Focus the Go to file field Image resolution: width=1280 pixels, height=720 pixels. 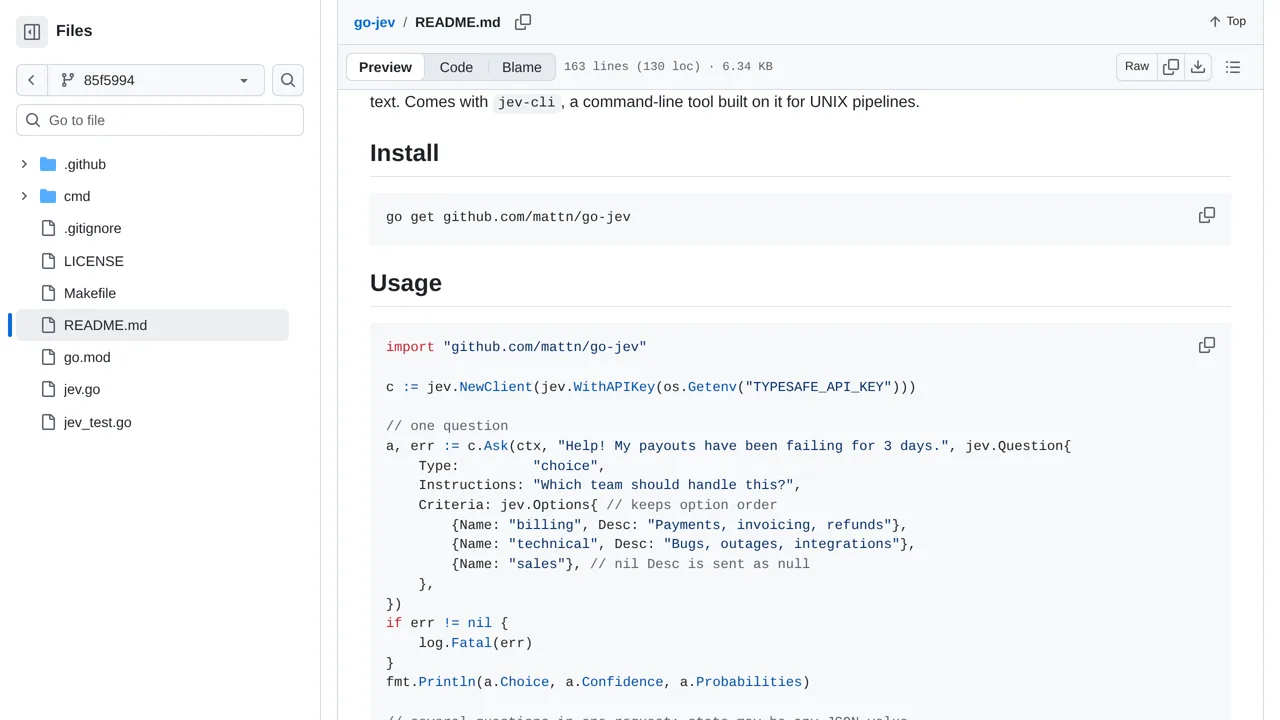[x=160, y=120]
